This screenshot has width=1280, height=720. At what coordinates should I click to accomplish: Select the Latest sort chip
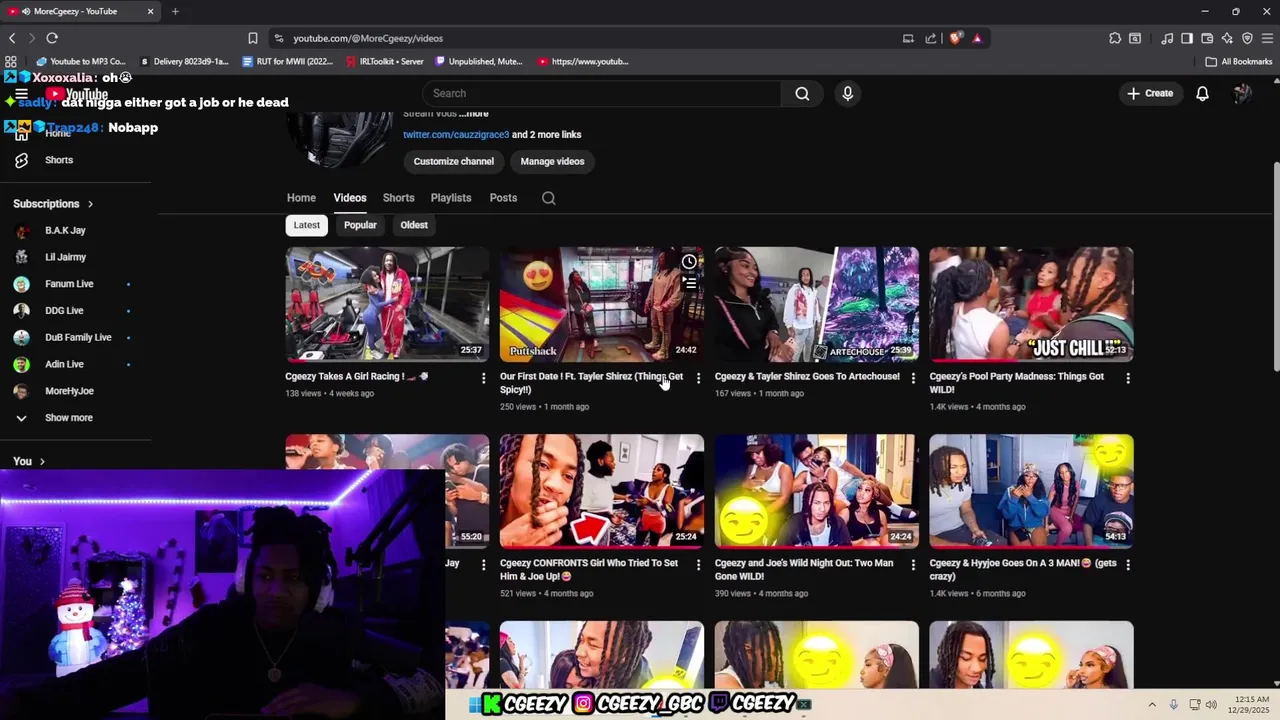tap(307, 225)
